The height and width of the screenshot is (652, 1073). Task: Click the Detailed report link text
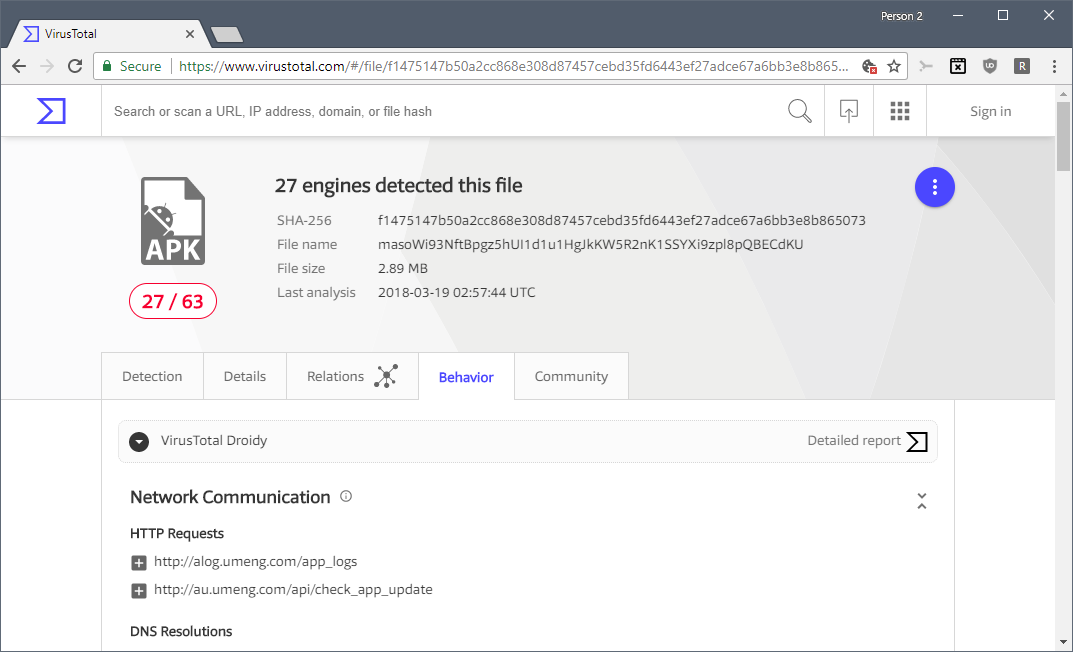(x=854, y=441)
